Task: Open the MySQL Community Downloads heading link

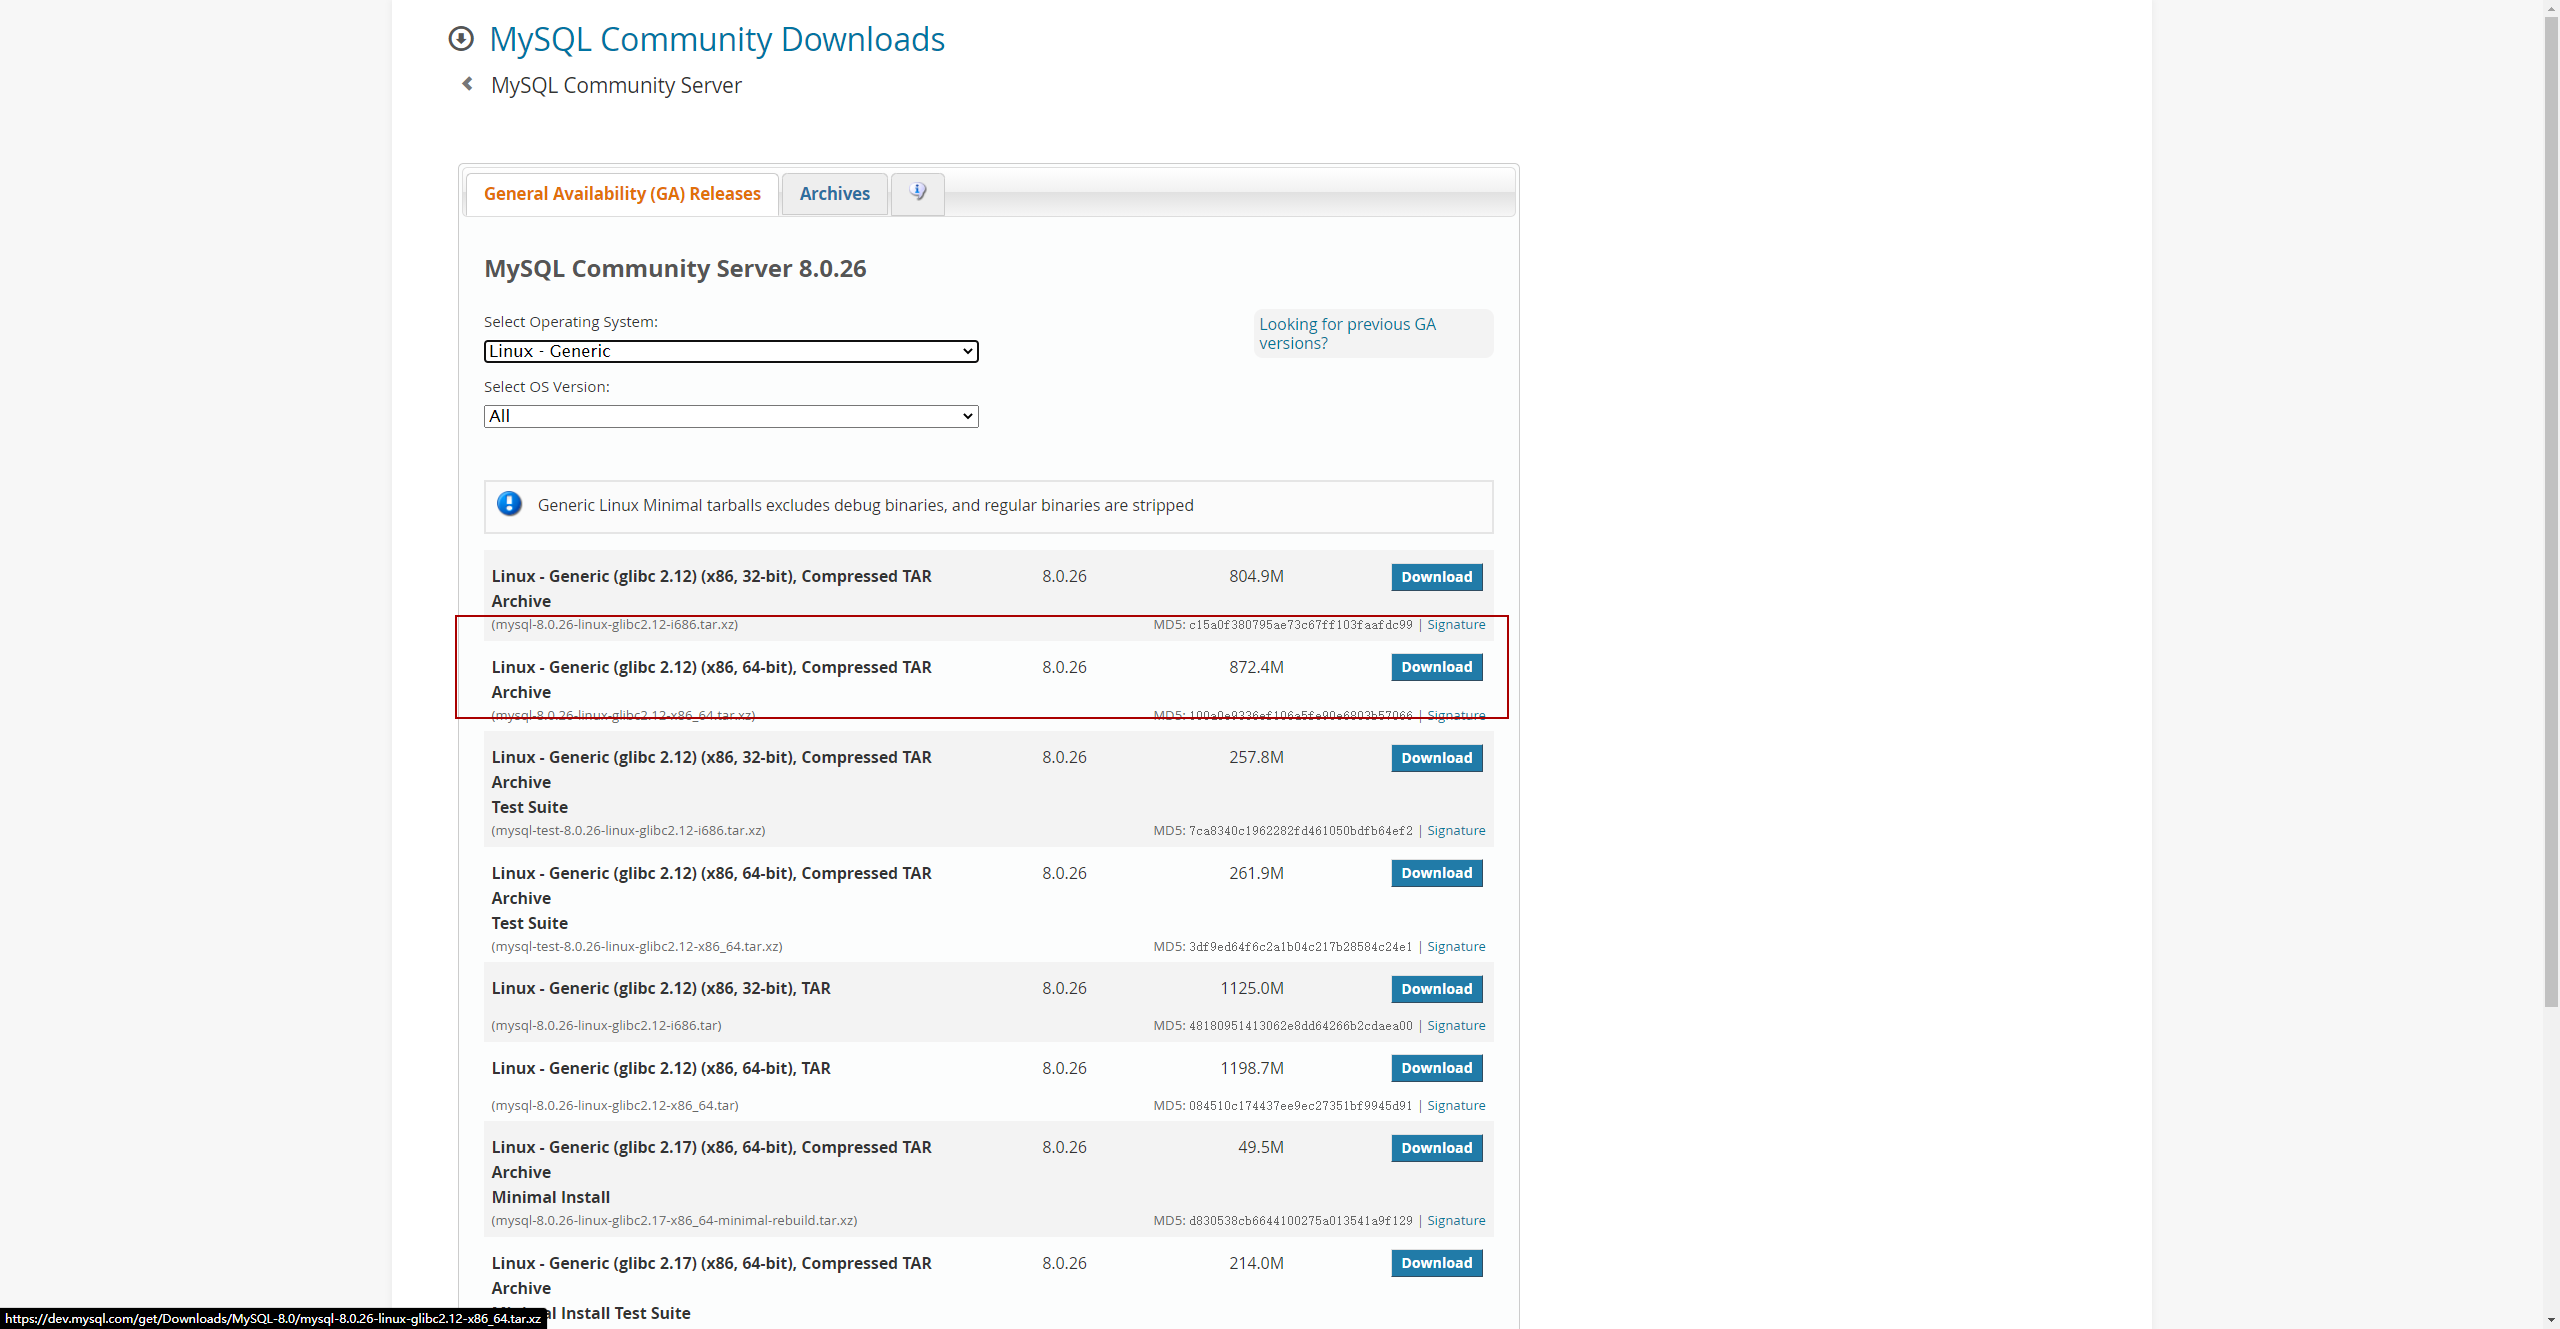Action: (x=717, y=39)
